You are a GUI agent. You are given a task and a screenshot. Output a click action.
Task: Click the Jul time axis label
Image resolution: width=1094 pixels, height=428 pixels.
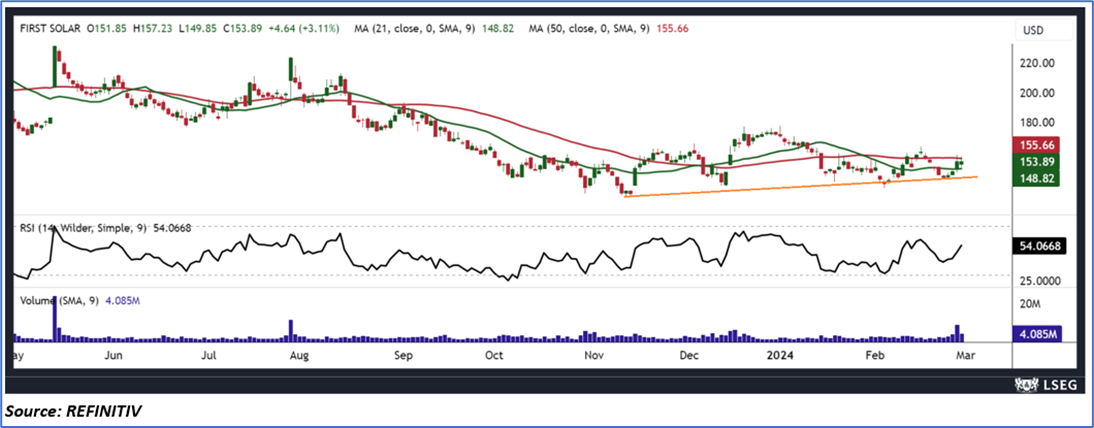pyautogui.click(x=209, y=355)
